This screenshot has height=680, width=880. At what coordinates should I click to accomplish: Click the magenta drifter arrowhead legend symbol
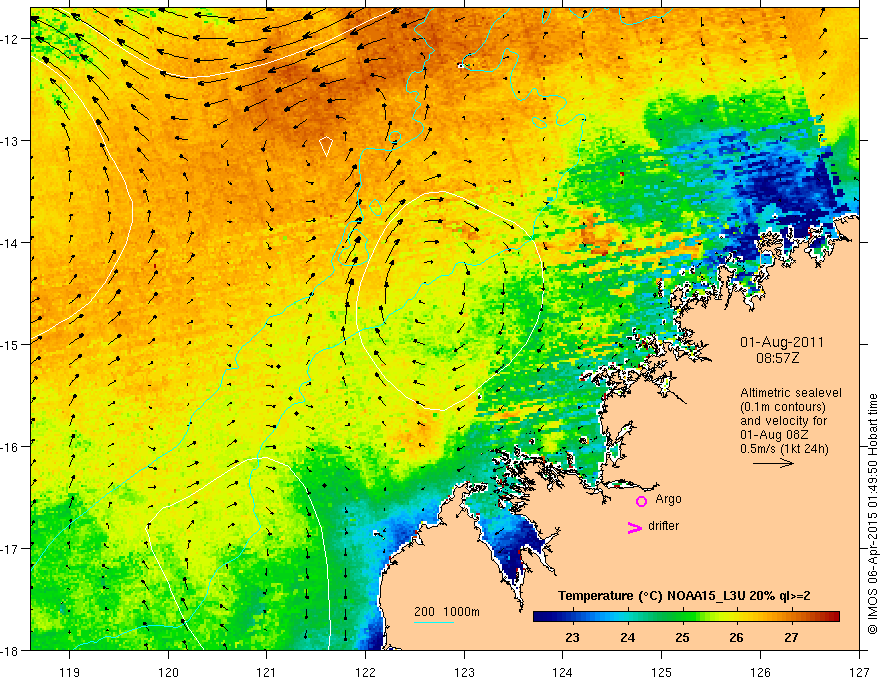pyautogui.click(x=634, y=527)
